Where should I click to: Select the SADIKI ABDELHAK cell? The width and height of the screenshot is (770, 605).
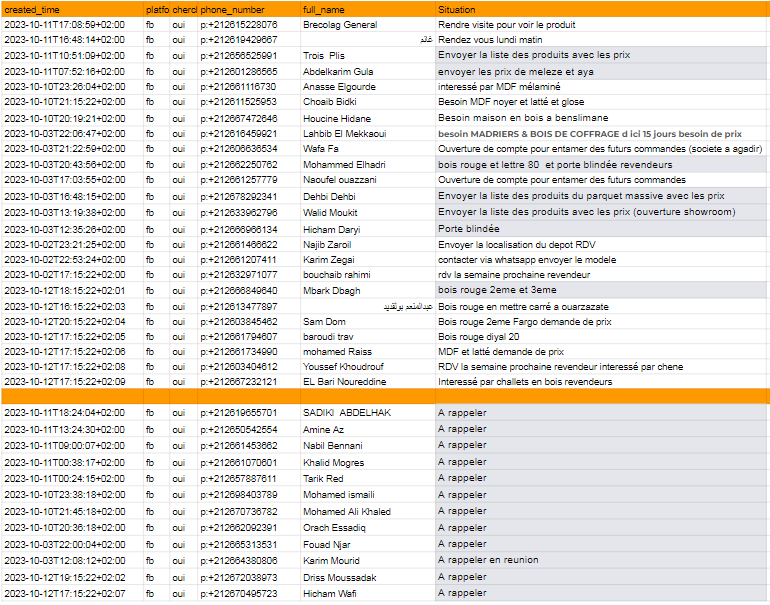click(368, 413)
